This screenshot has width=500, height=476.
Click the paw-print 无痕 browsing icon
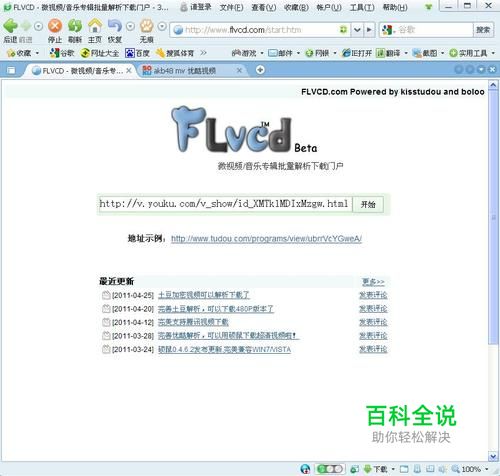click(x=146, y=26)
